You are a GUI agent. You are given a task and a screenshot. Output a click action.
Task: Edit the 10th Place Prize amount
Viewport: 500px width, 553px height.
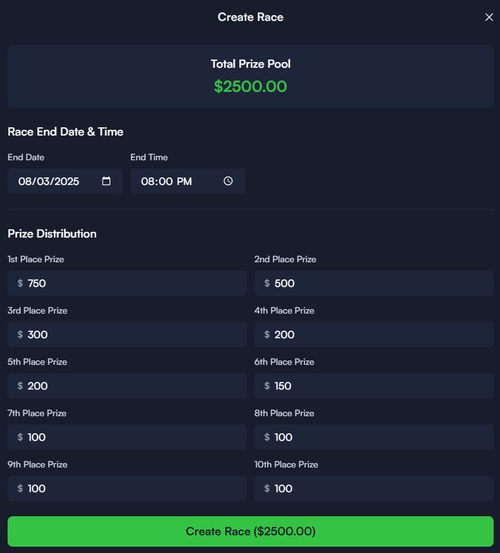pos(374,488)
